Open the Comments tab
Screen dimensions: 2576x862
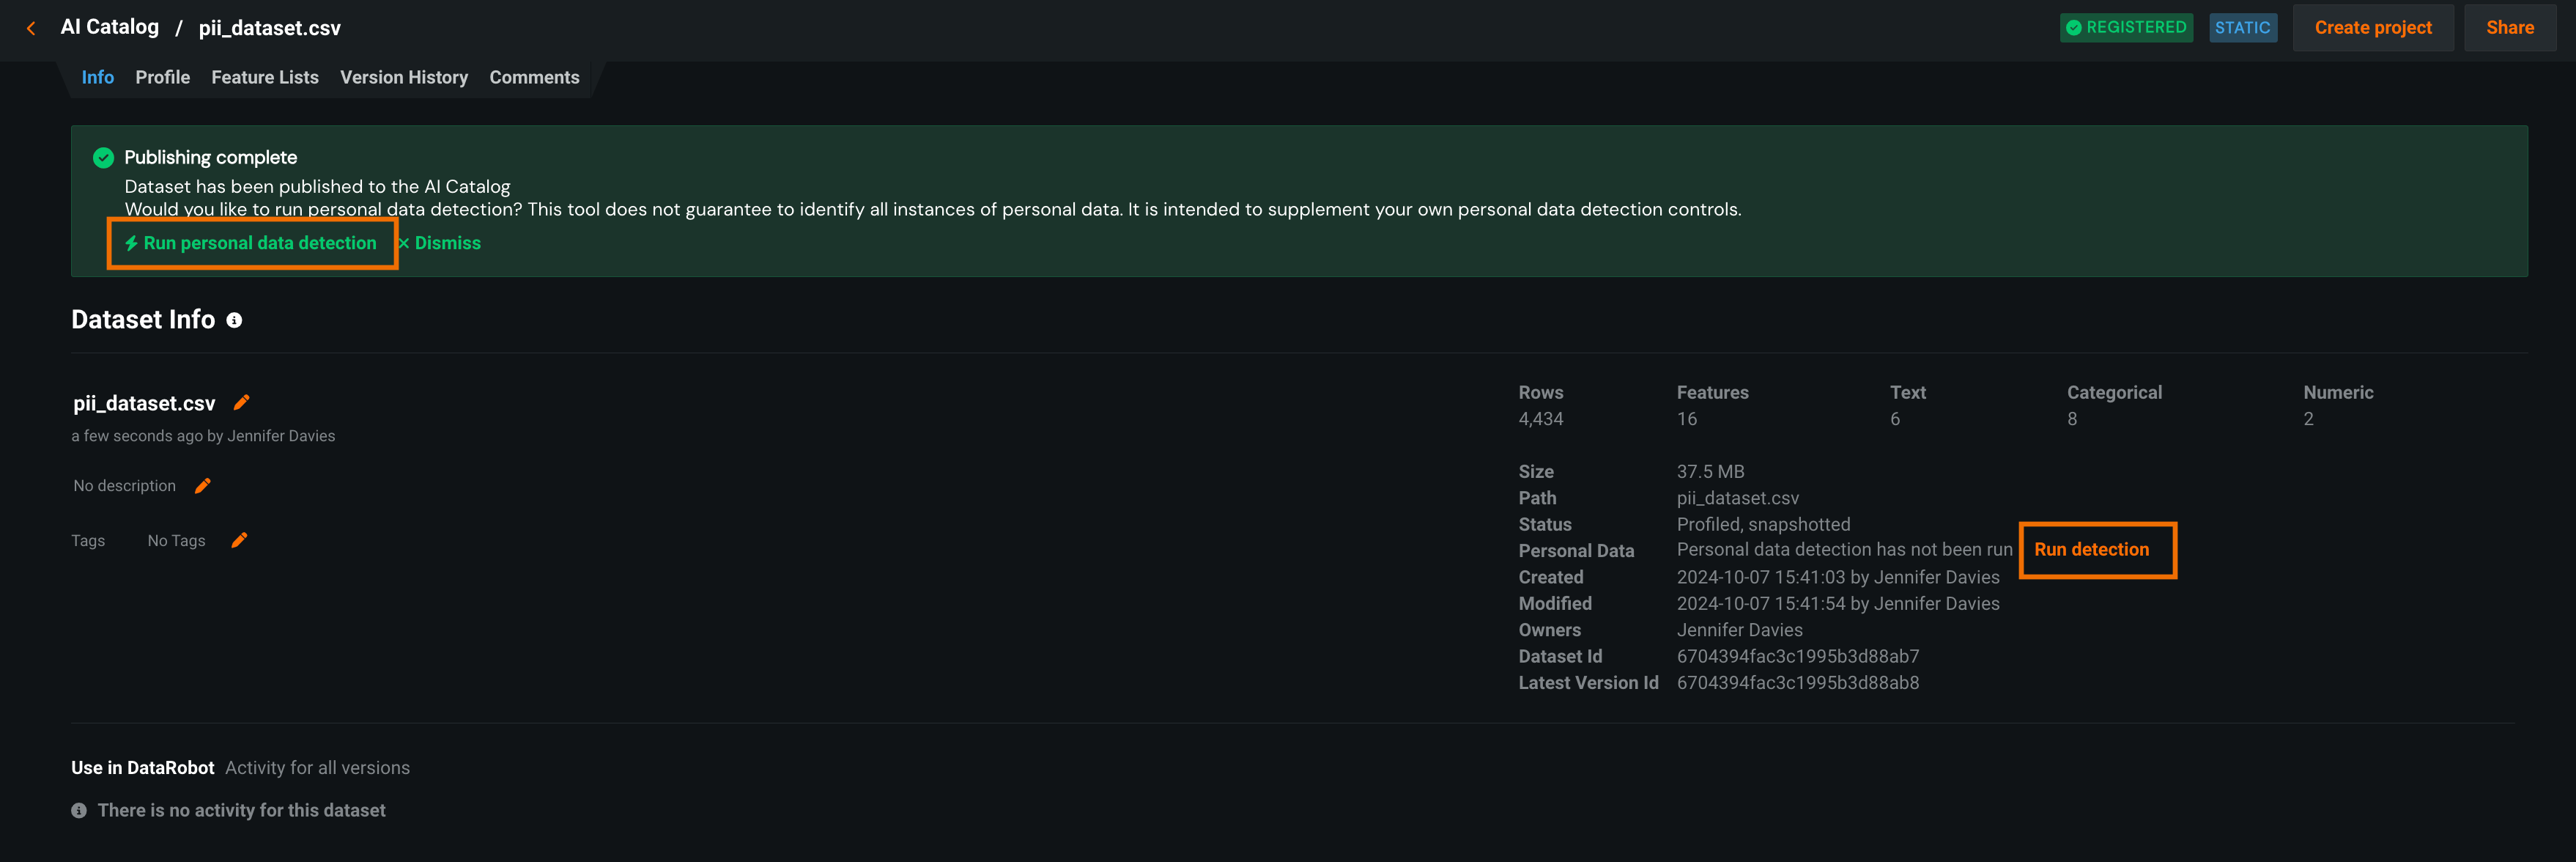(534, 77)
